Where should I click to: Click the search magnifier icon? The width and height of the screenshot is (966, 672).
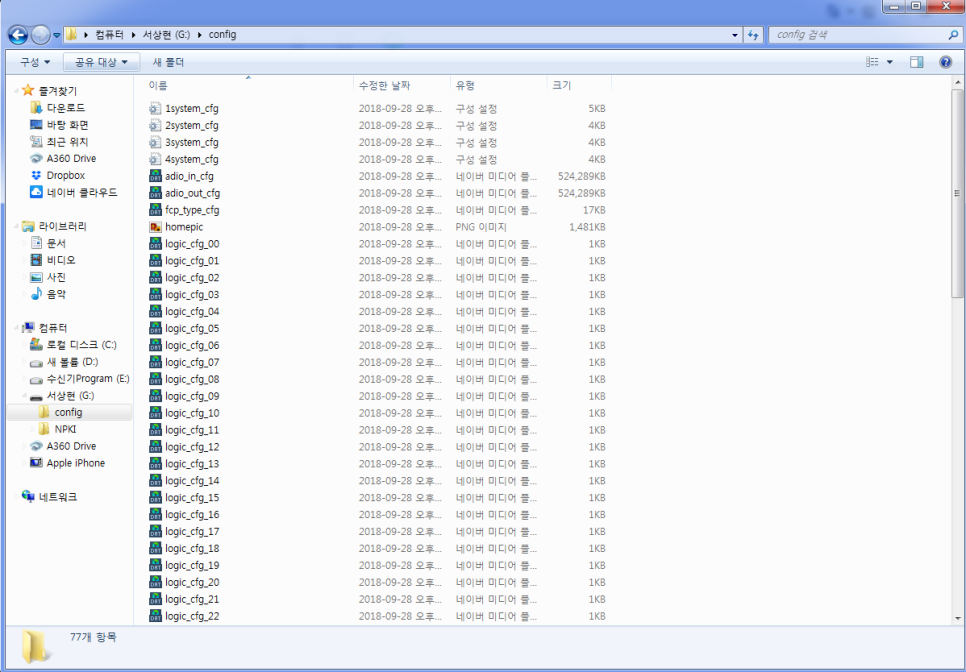click(953, 35)
